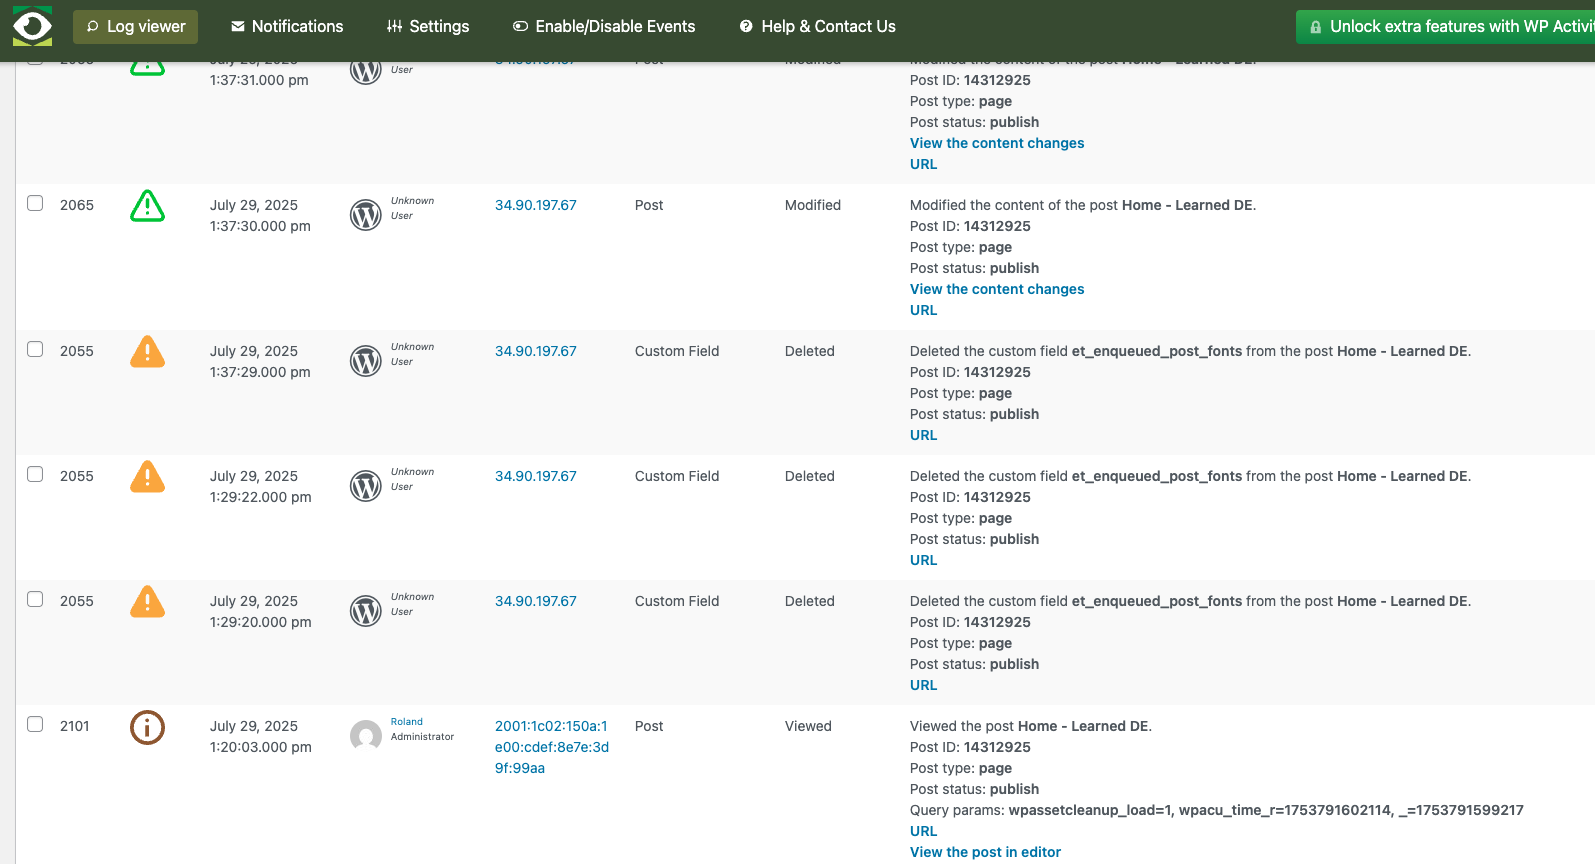Open URL link for 1:37:29 deleted field
Screen dimensions: 1595x864
tap(924, 435)
